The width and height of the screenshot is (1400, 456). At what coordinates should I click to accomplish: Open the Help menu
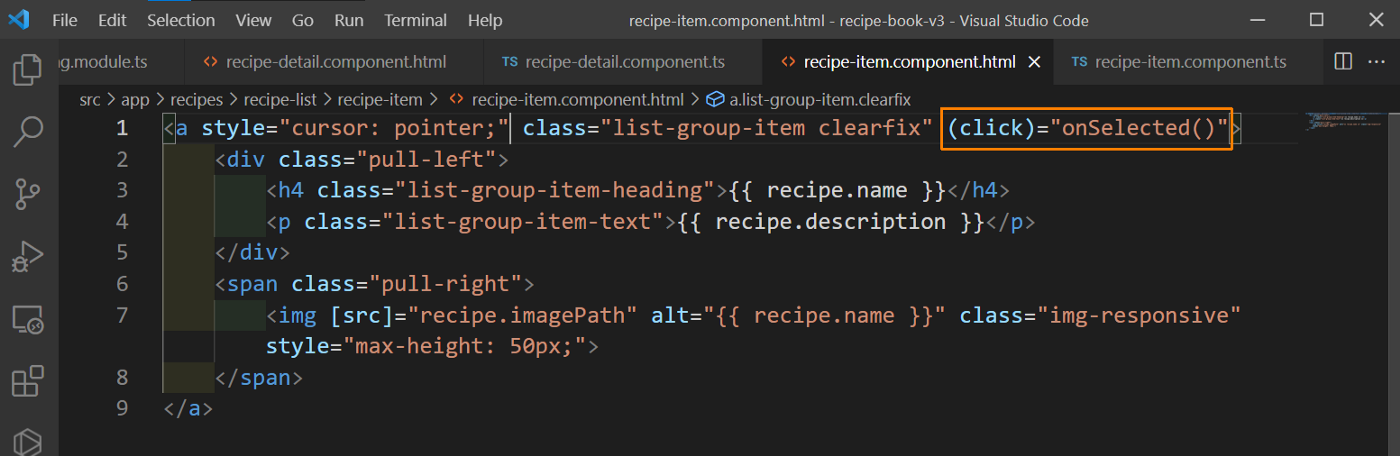[485, 20]
